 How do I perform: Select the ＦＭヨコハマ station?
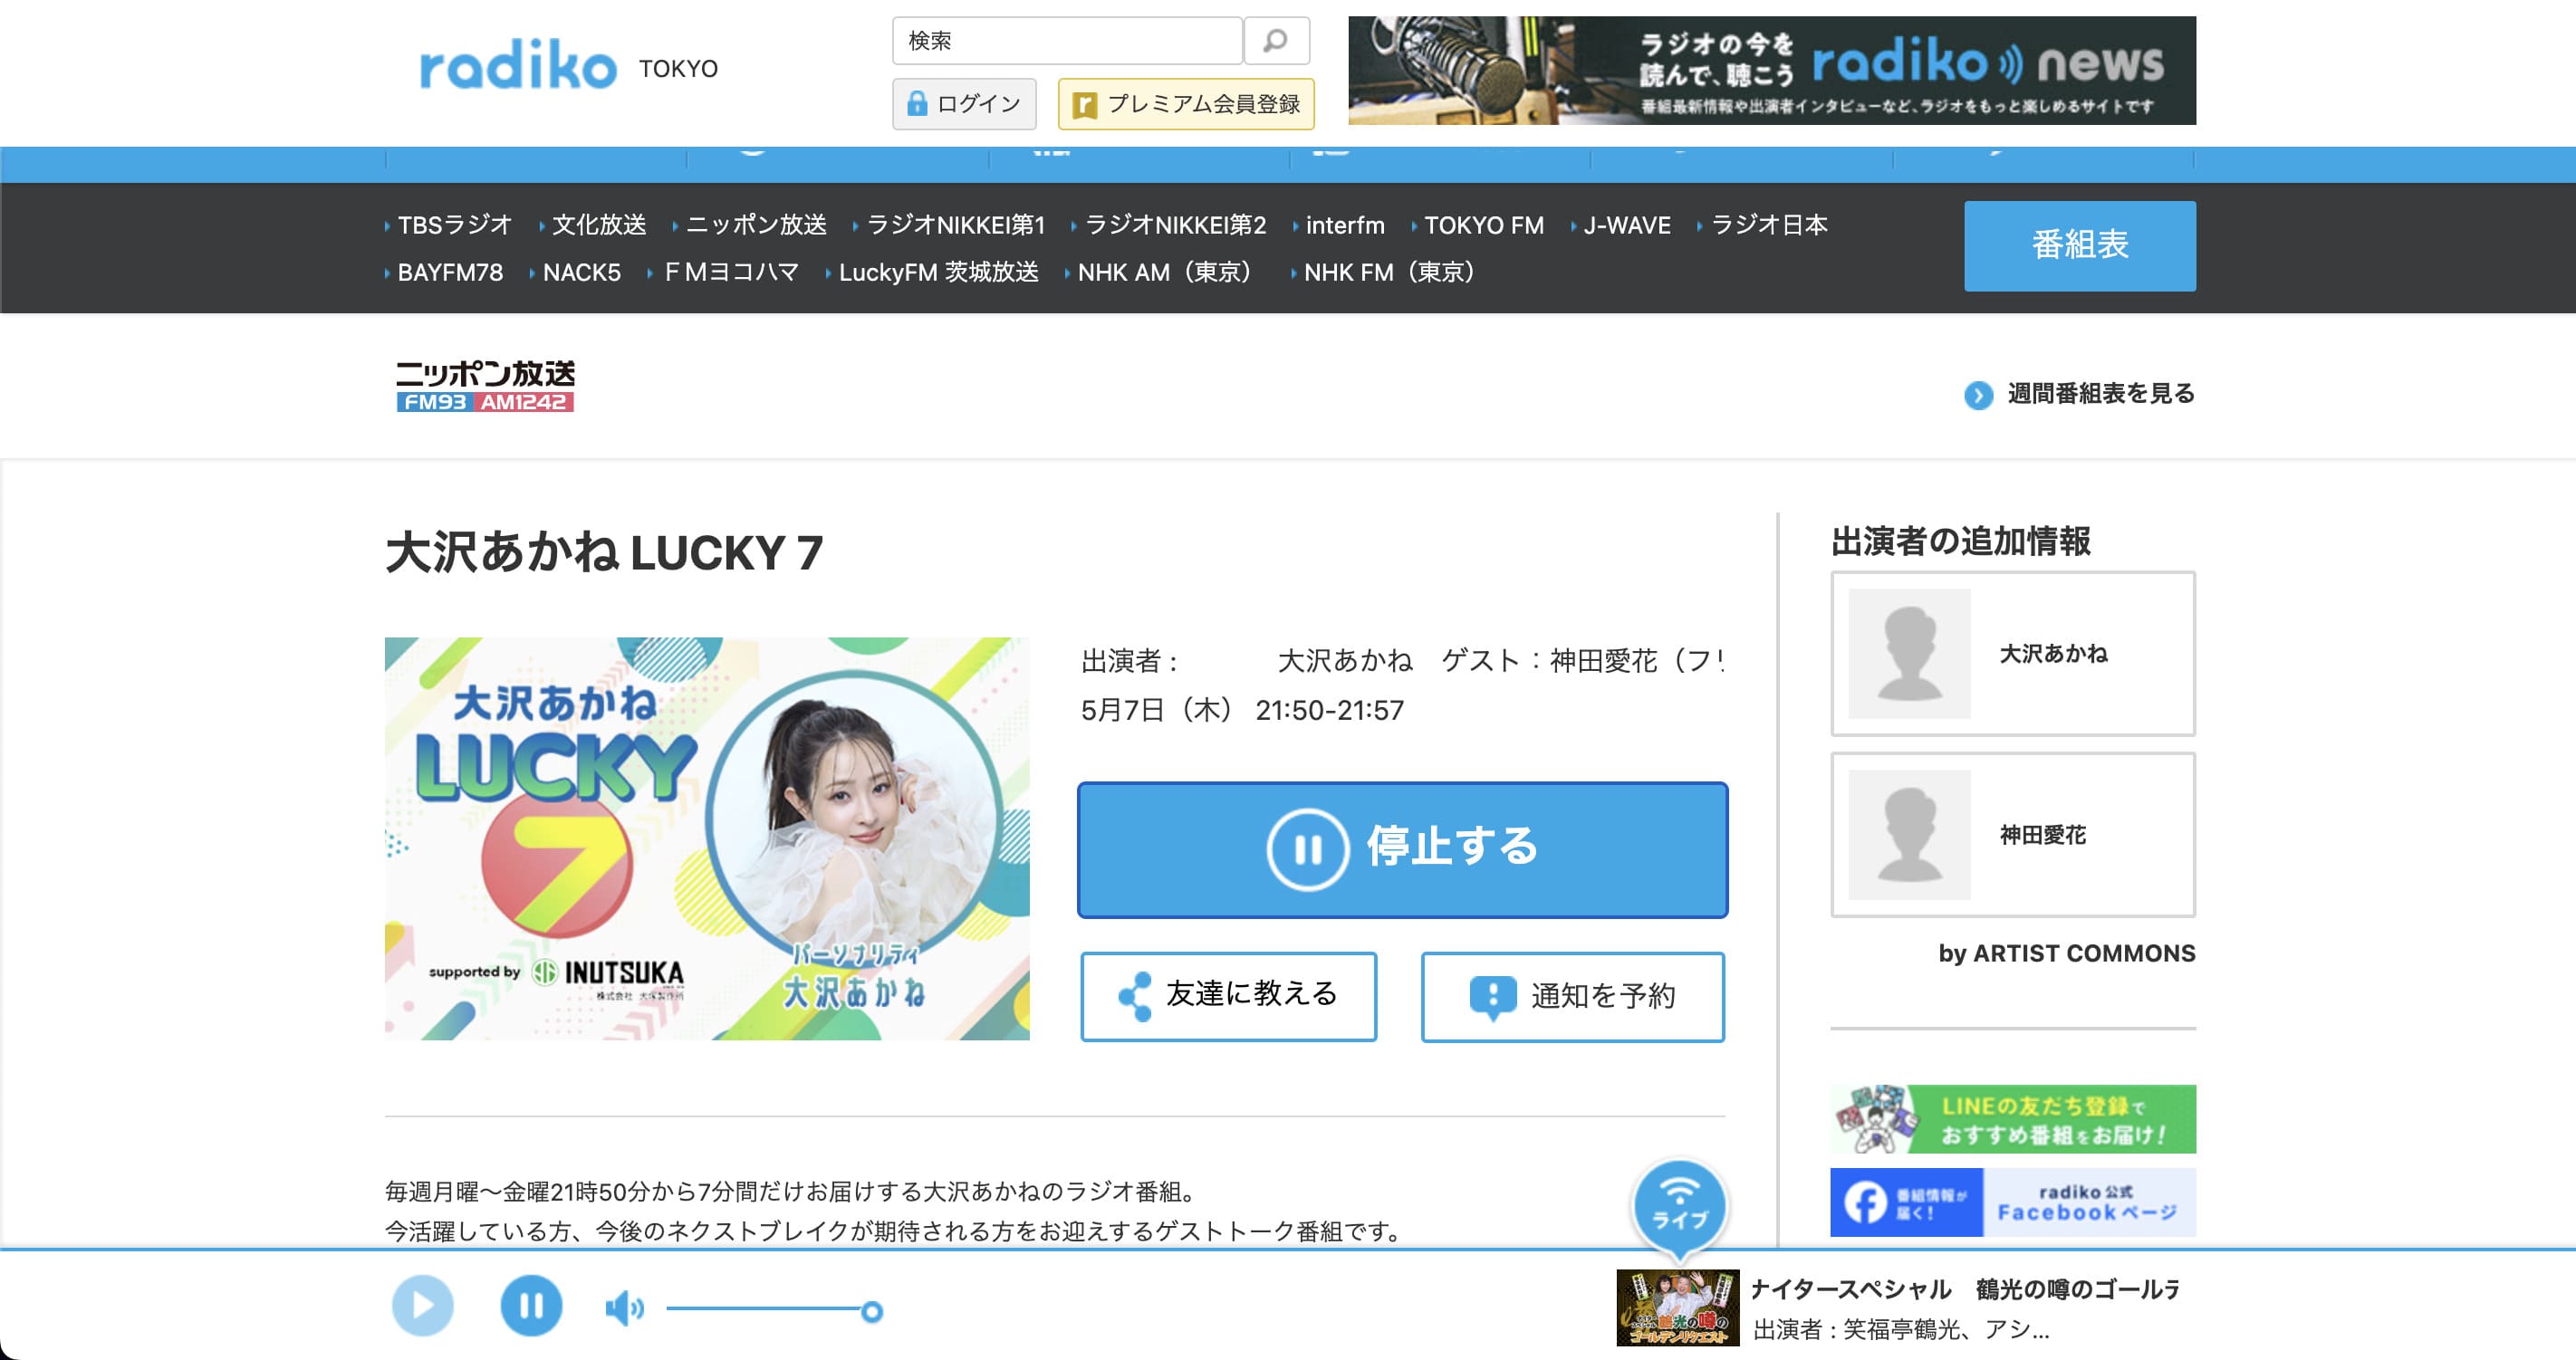coord(730,272)
